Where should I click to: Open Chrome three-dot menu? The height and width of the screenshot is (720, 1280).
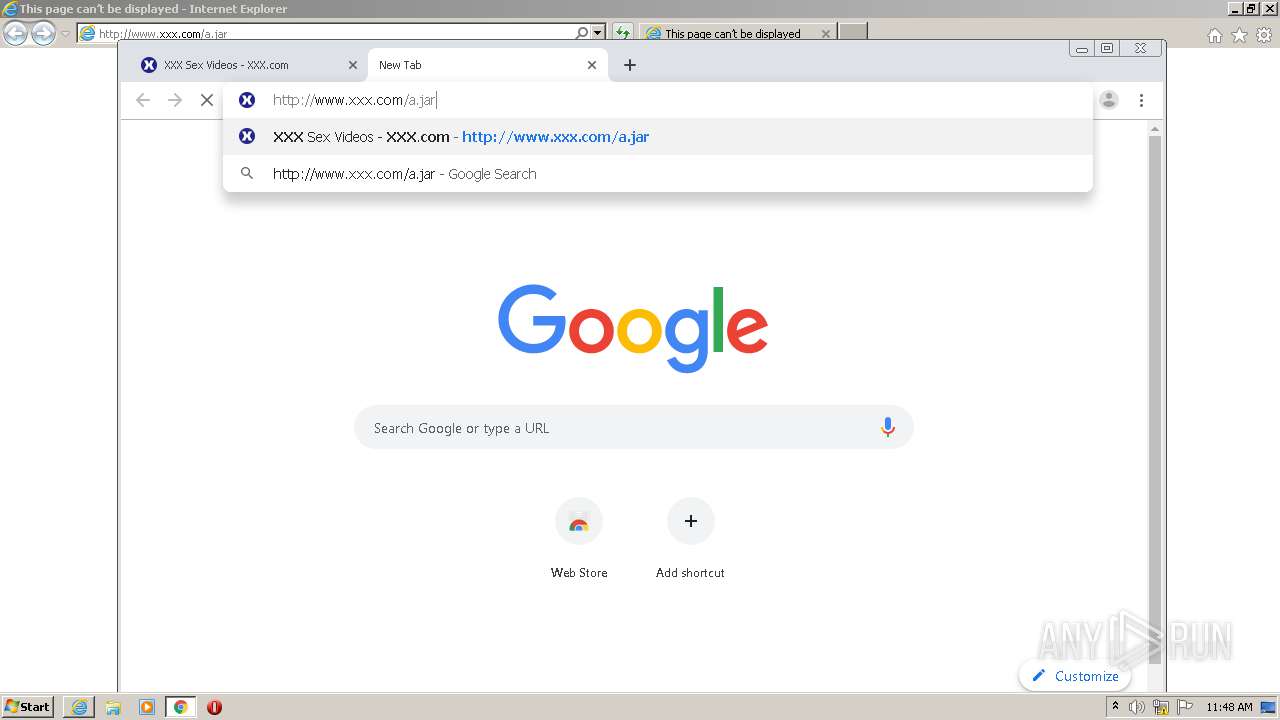coord(1141,100)
